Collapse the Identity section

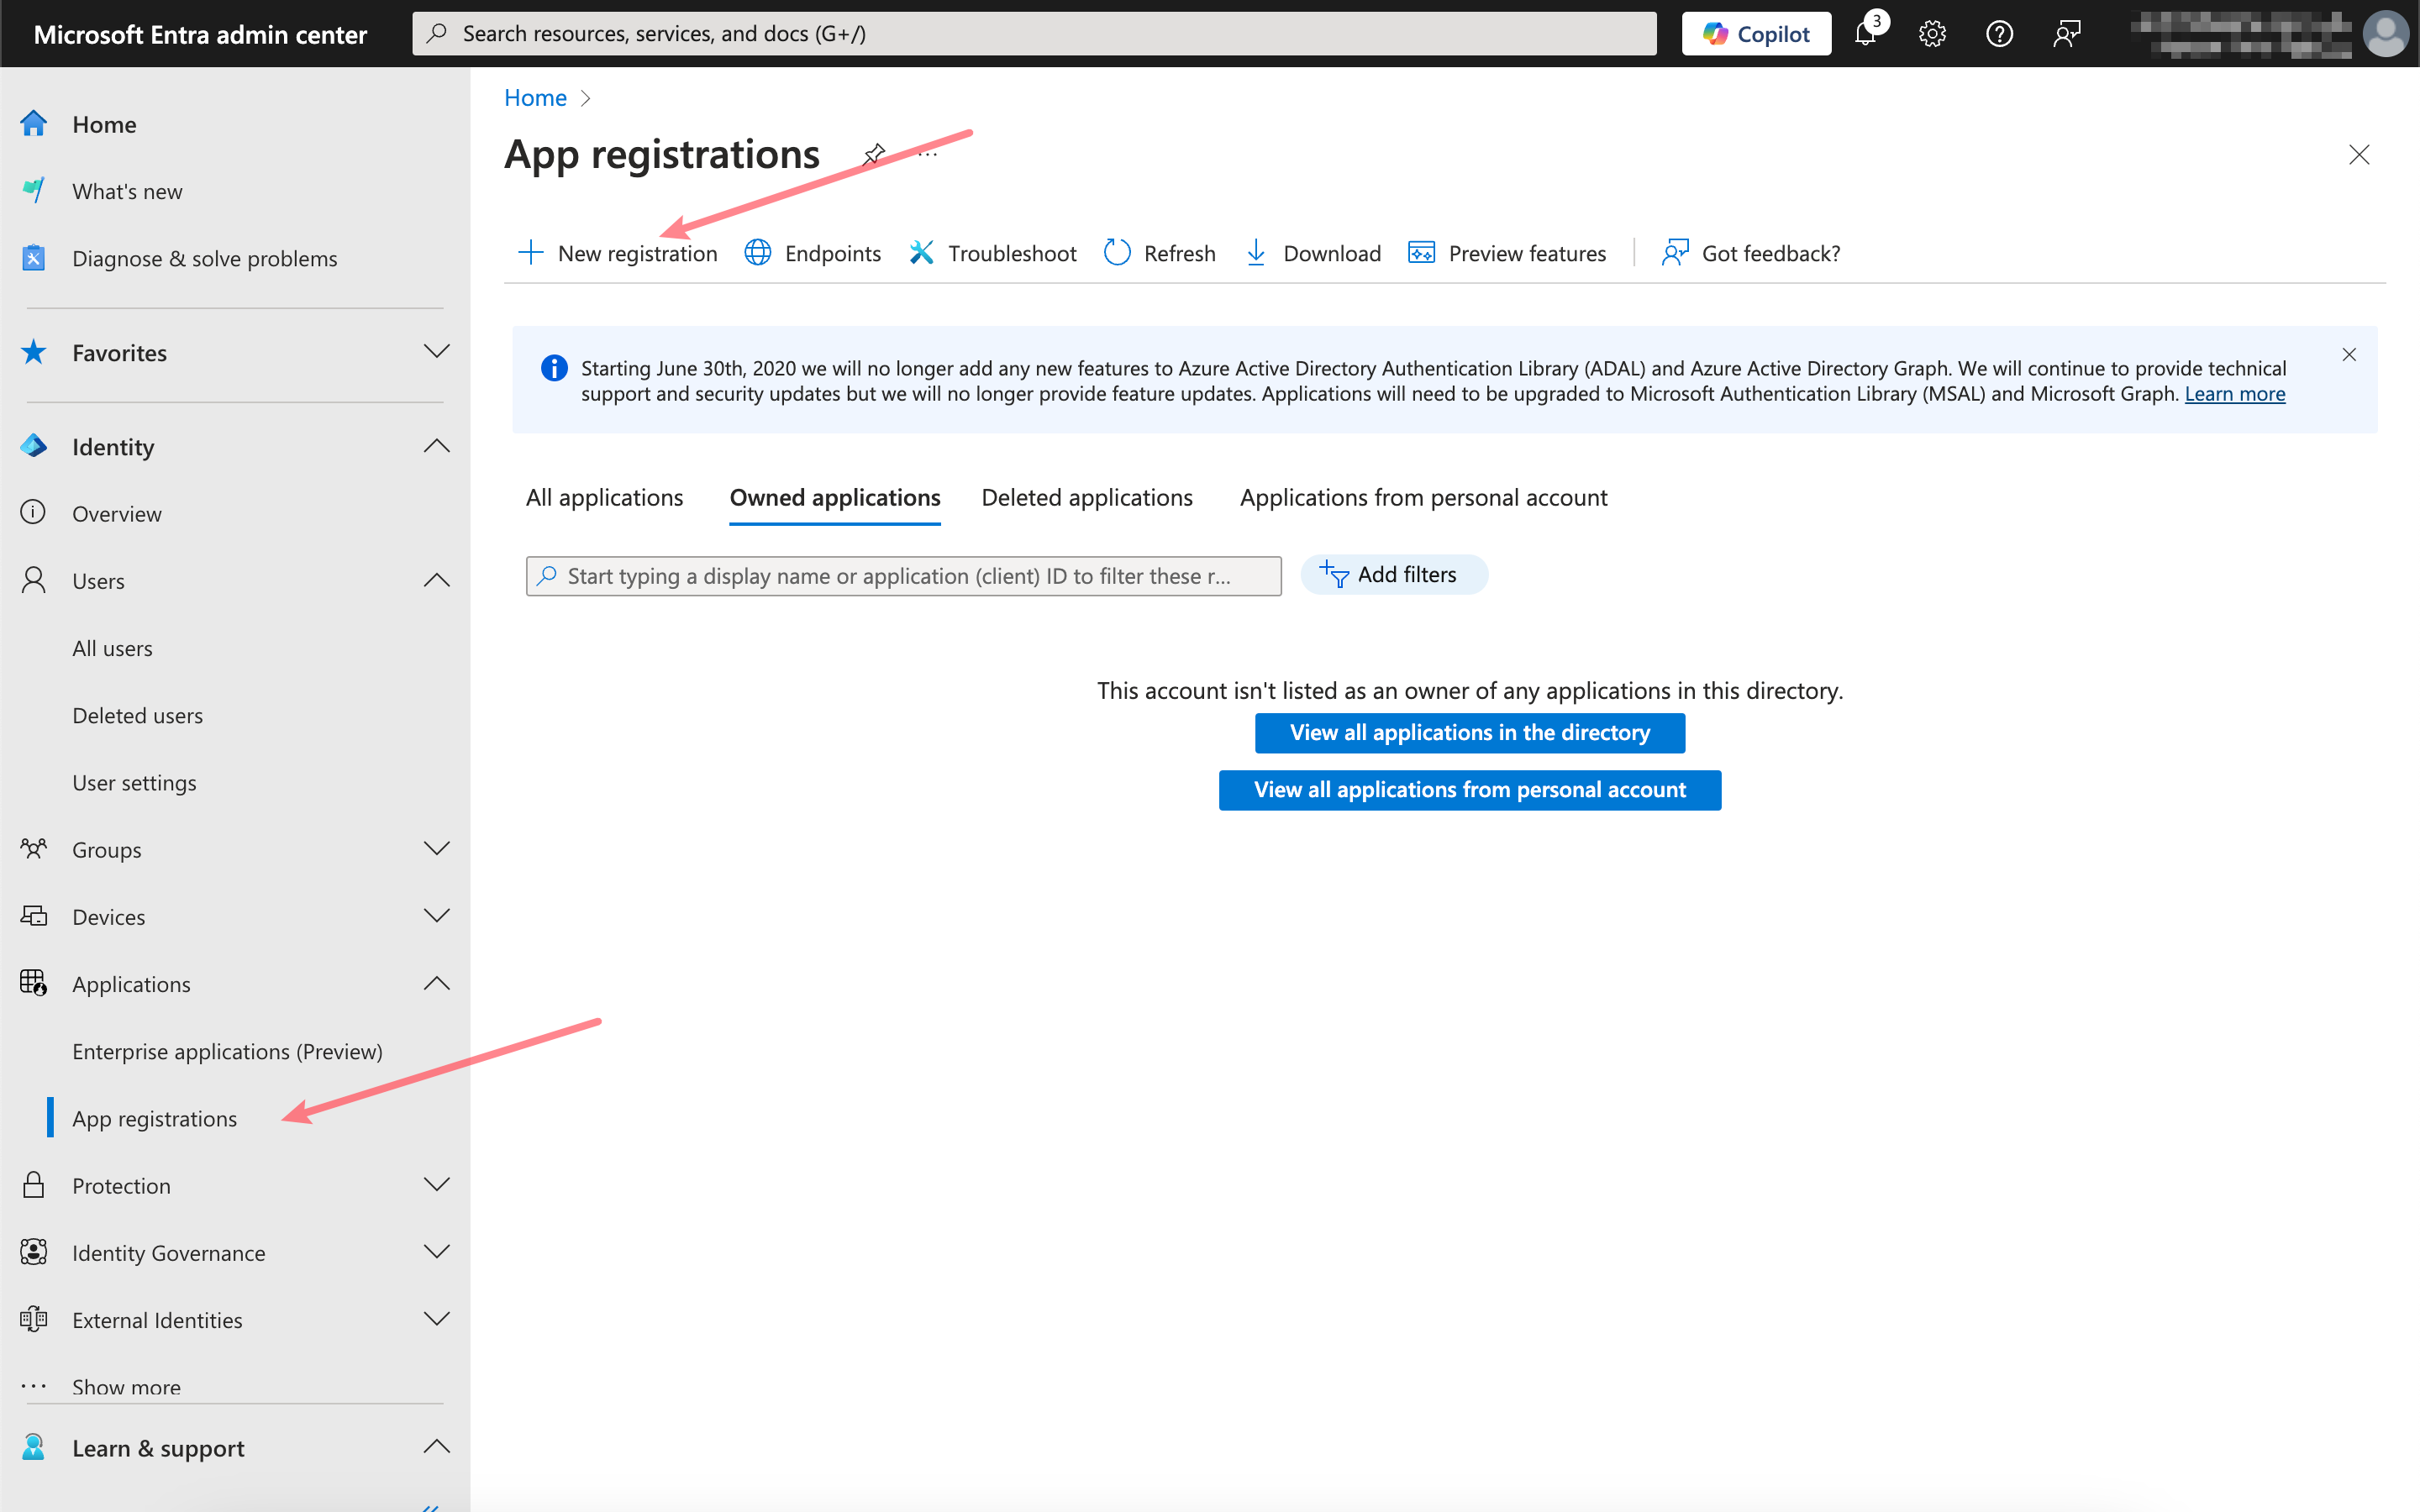point(436,447)
